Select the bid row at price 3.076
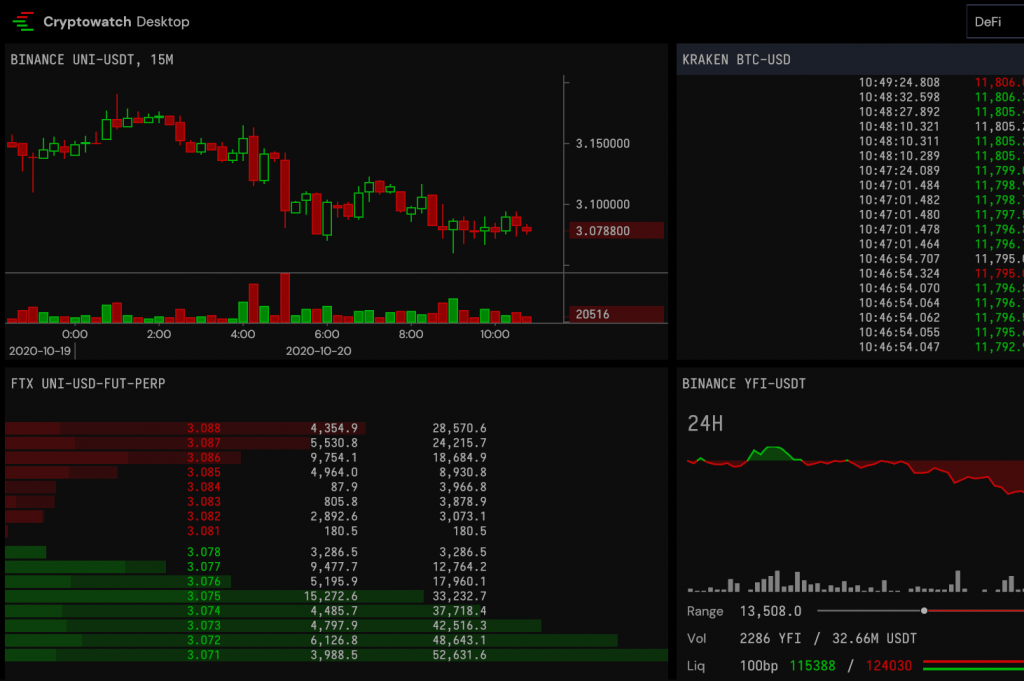Viewport: 1024px width, 681px height. (336, 581)
